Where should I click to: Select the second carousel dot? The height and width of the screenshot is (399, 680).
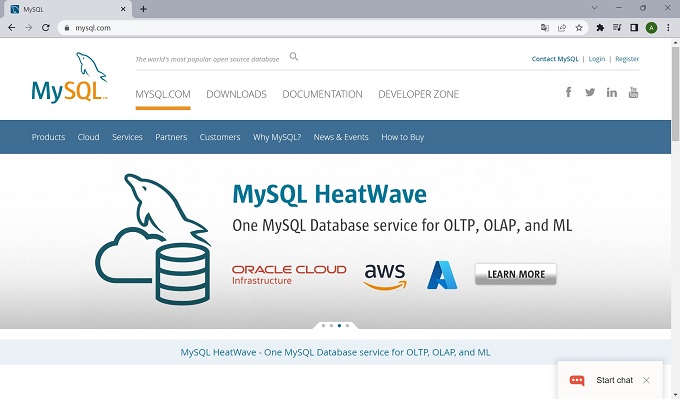331,325
